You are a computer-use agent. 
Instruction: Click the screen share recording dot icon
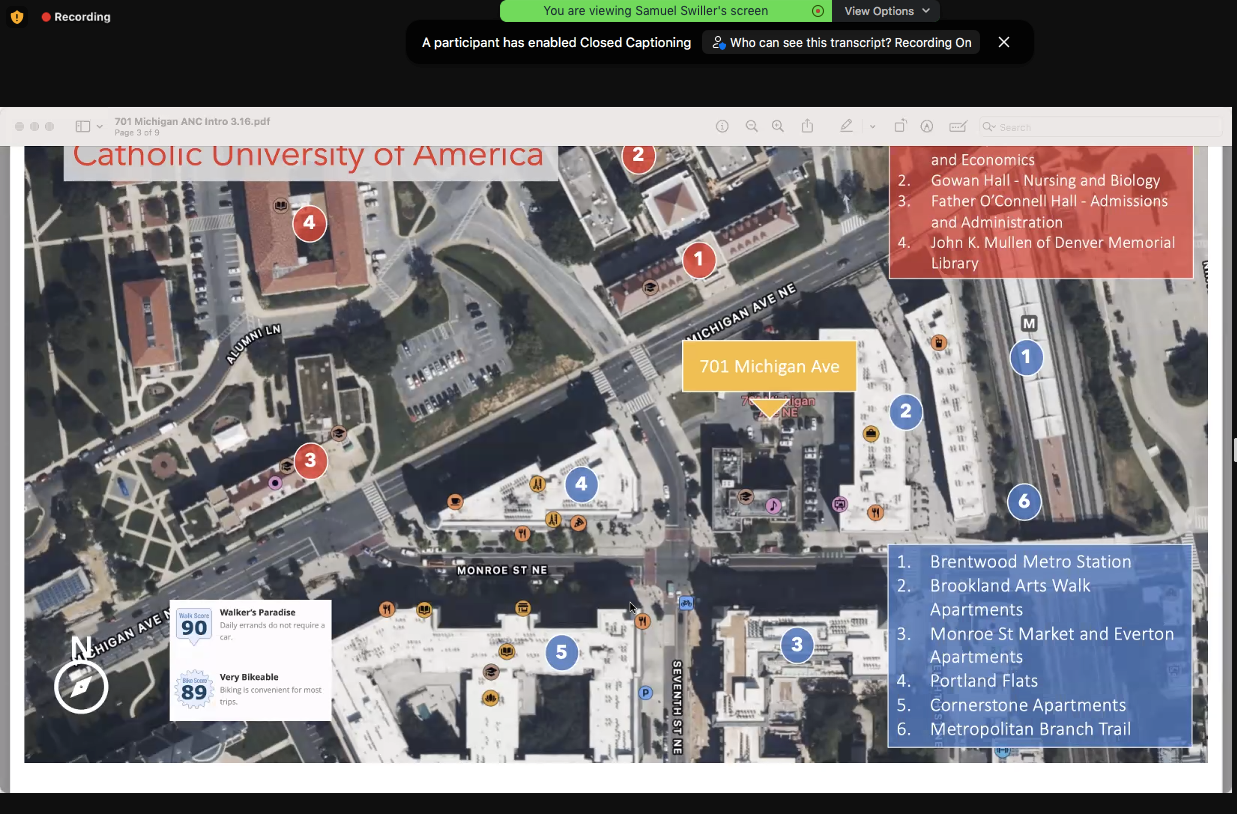point(818,11)
